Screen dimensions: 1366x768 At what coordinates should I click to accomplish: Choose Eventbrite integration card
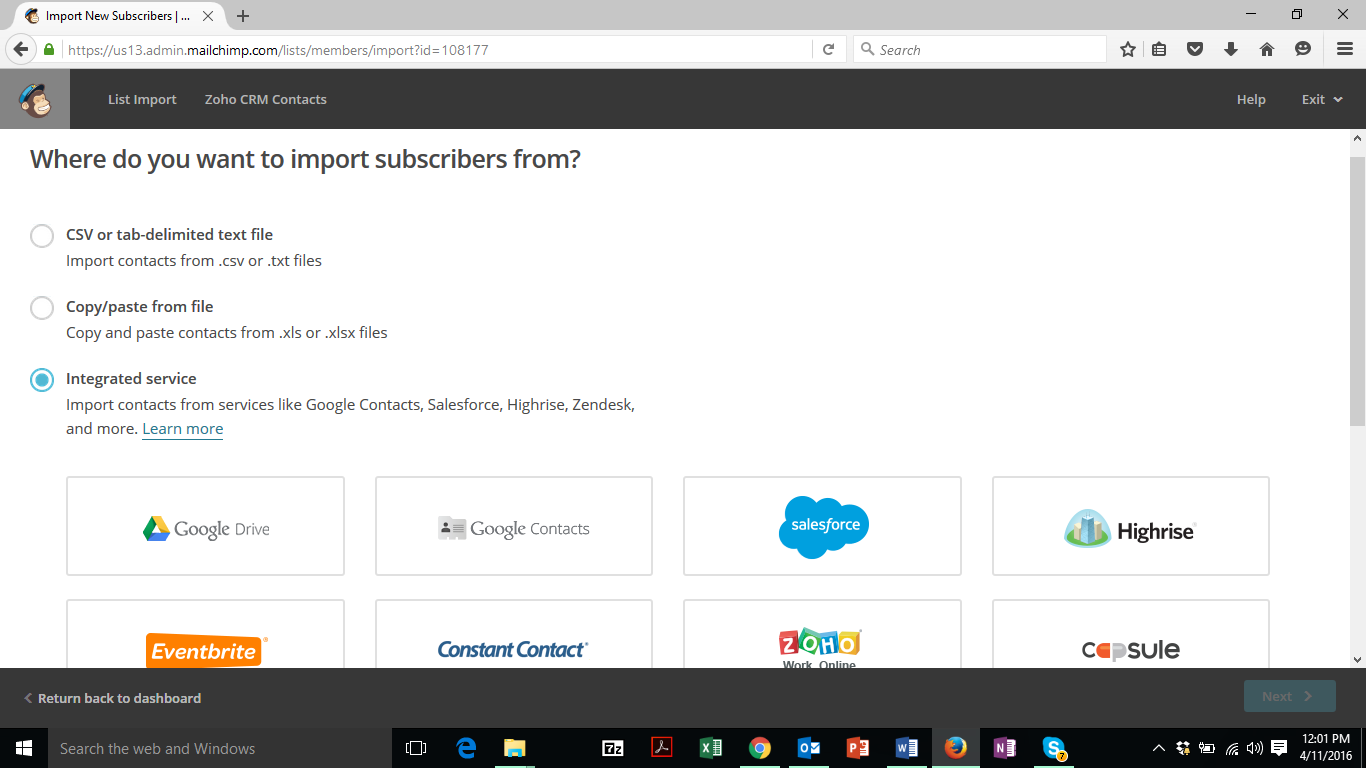pyautogui.click(x=205, y=634)
